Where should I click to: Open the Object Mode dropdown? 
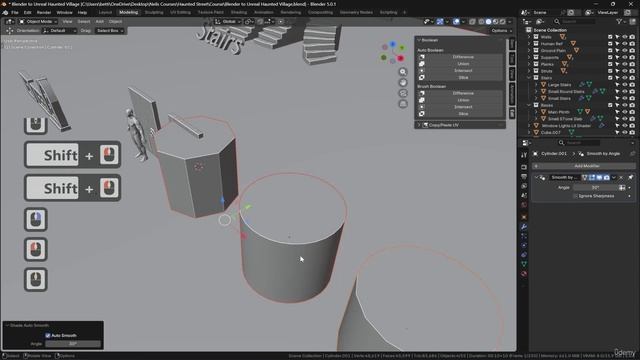click(x=38, y=21)
